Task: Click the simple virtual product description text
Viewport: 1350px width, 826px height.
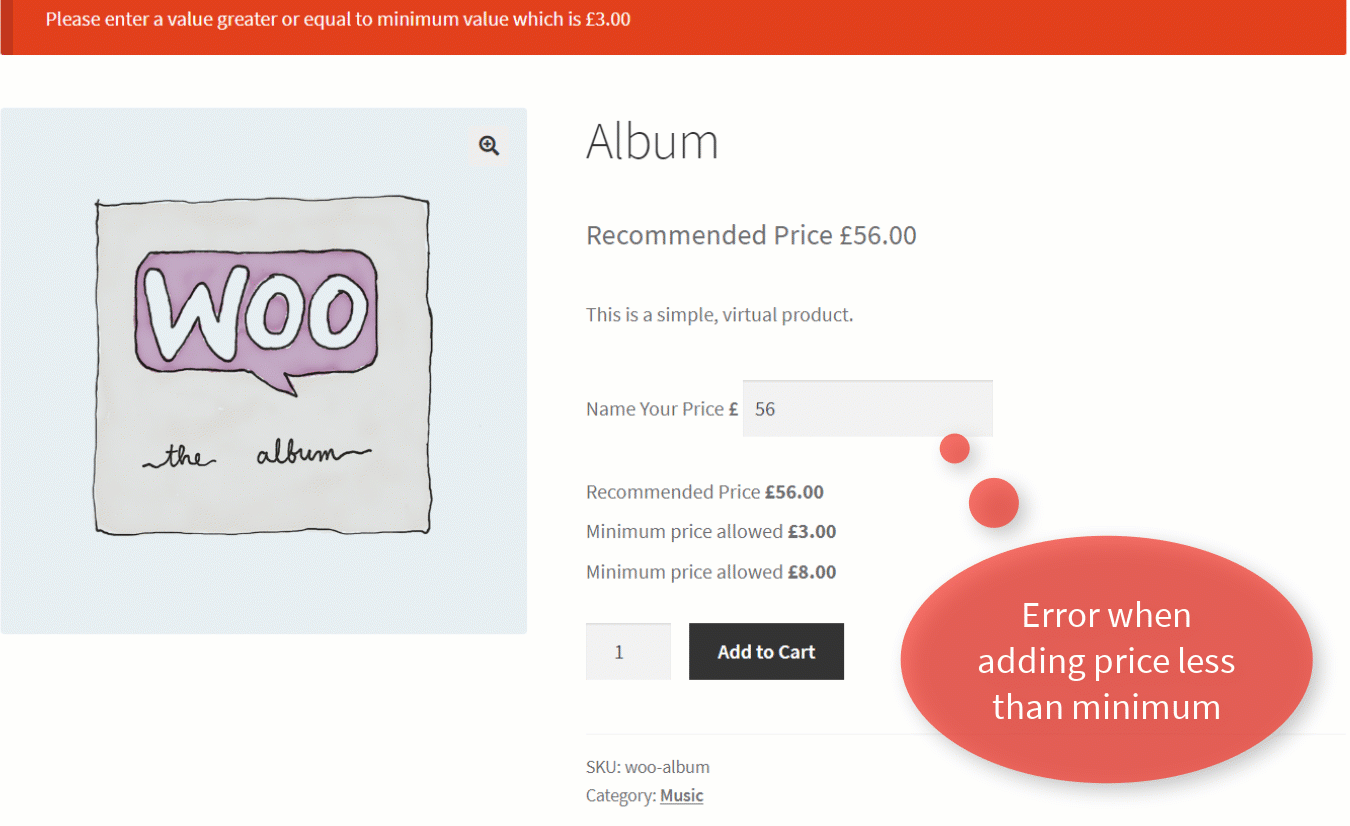Action: pos(719,315)
